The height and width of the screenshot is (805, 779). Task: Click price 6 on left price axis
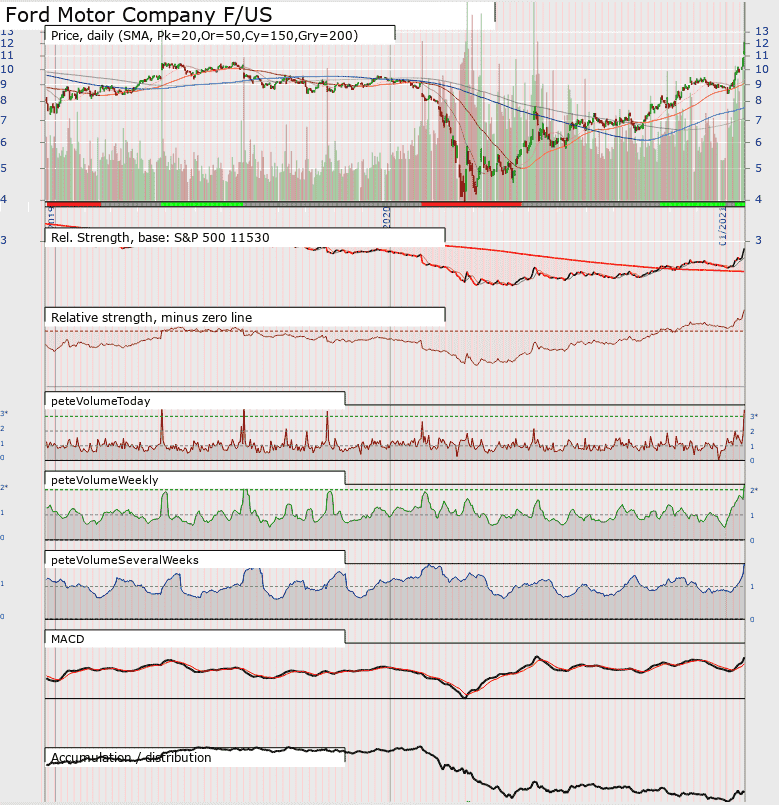pos(4,142)
